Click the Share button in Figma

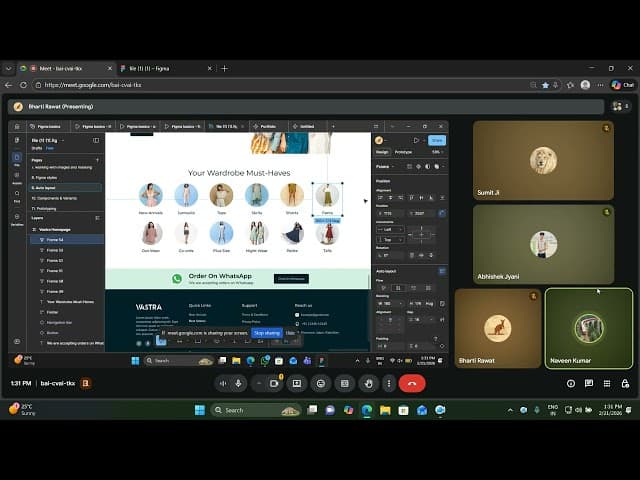click(436, 140)
